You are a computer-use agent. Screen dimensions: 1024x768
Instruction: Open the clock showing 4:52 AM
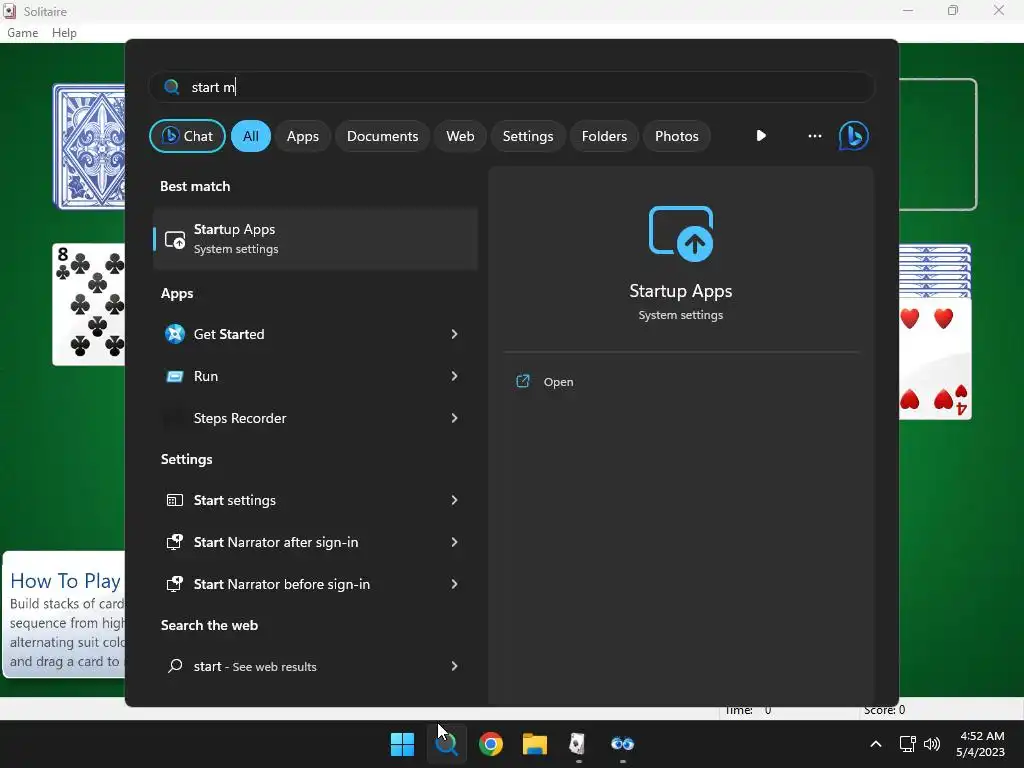[x=980, y=744]
